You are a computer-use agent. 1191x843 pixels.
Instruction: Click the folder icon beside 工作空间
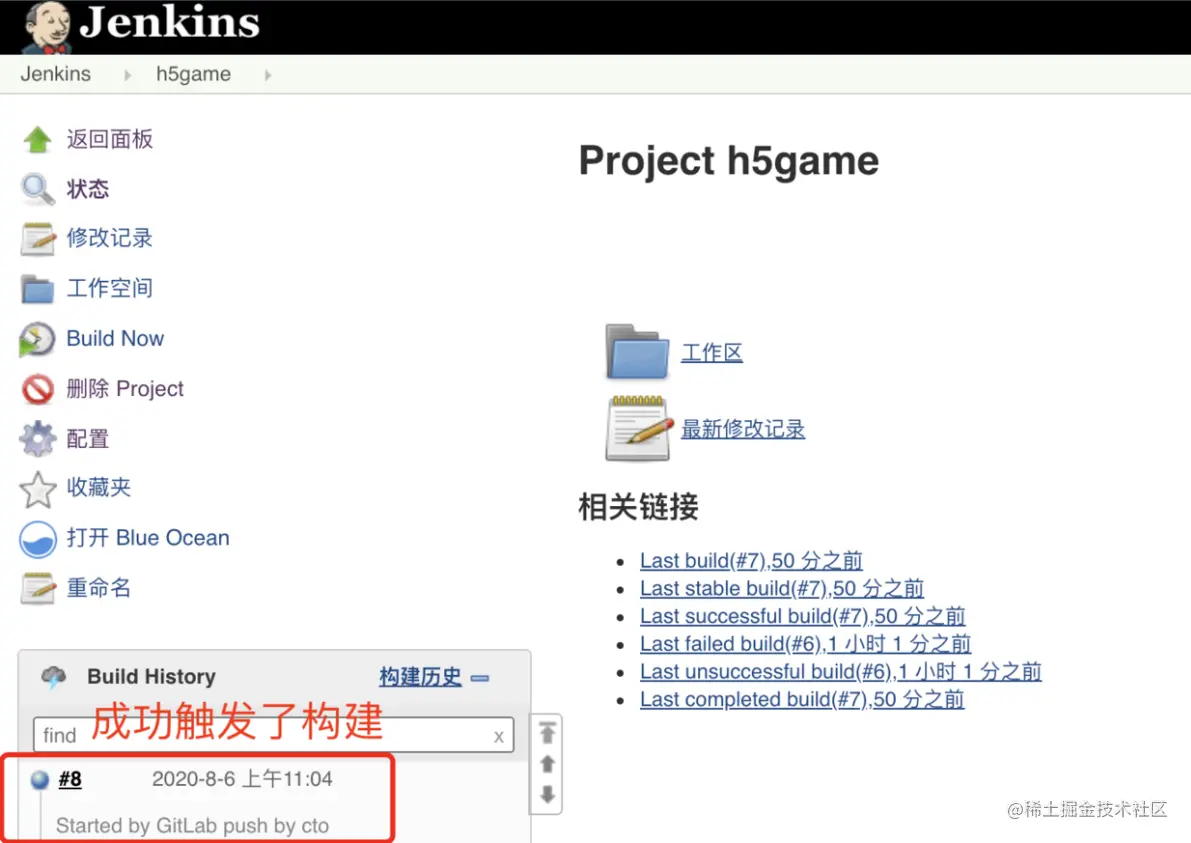point(37,289)
